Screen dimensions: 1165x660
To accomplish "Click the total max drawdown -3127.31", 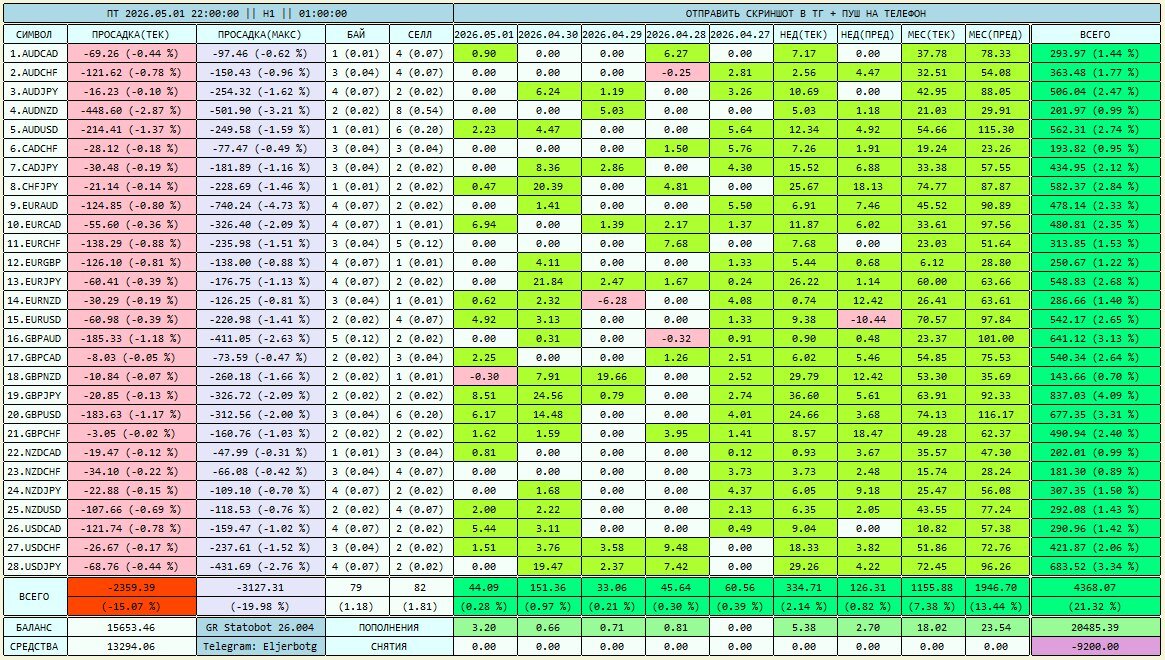I will coord(261,587).
